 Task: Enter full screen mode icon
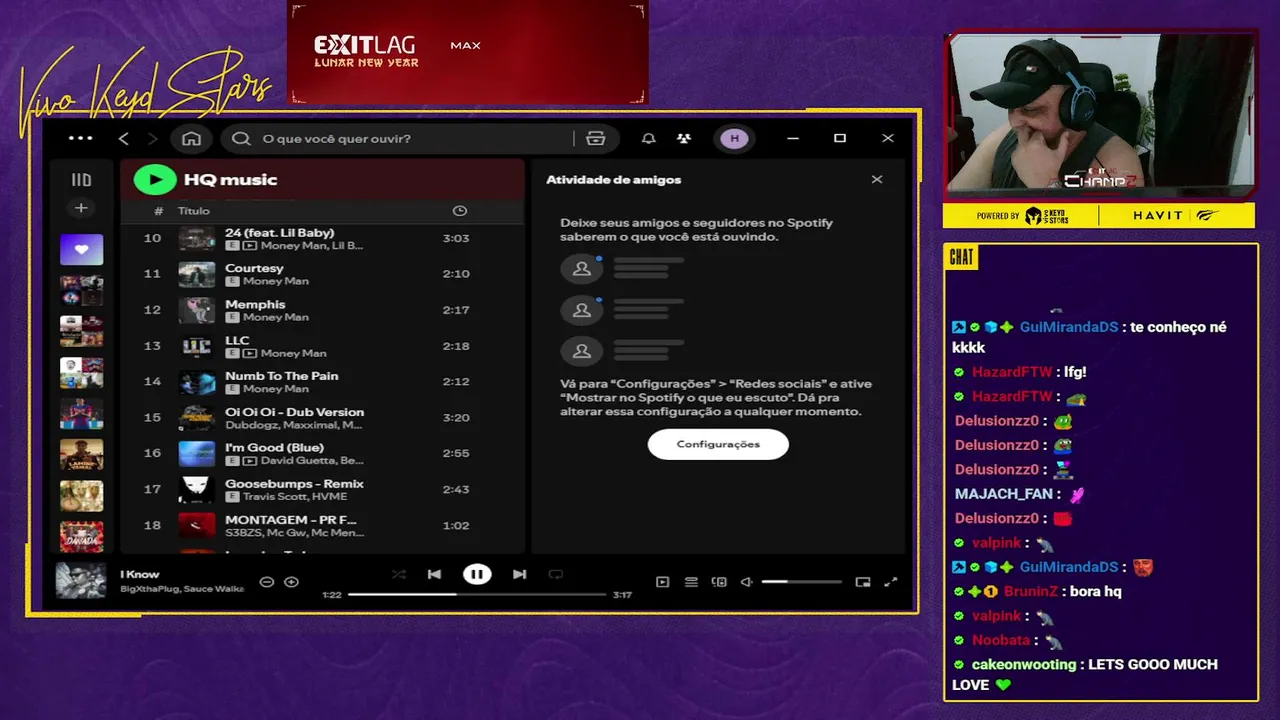(x=891, y=582)
